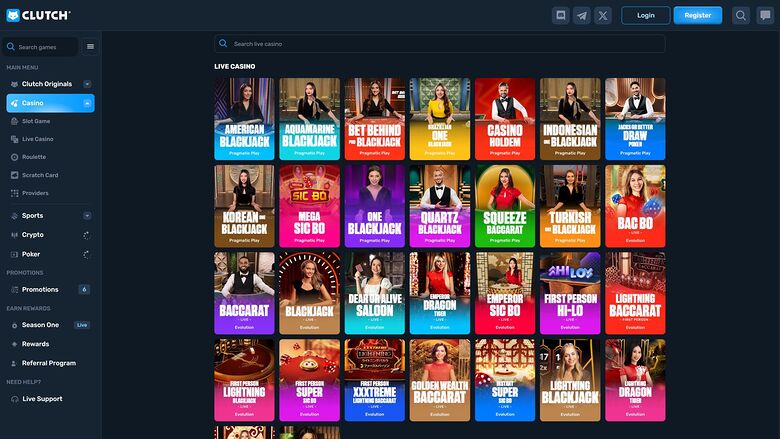The width and height of the screenshot is (780, 439).
Task: Open the Lightning Dragon Tiger card
Action: (x=635, y=380)
